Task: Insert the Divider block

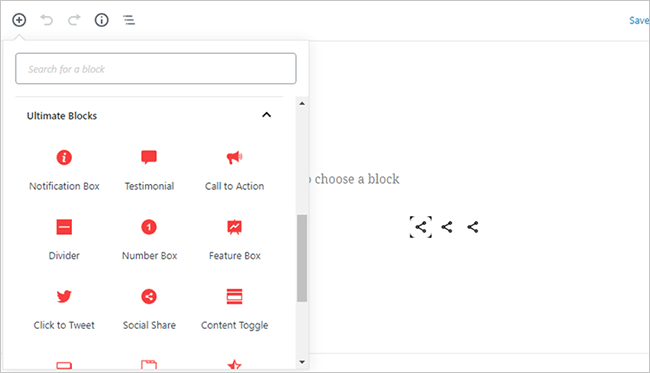Action: coord(64,240)
